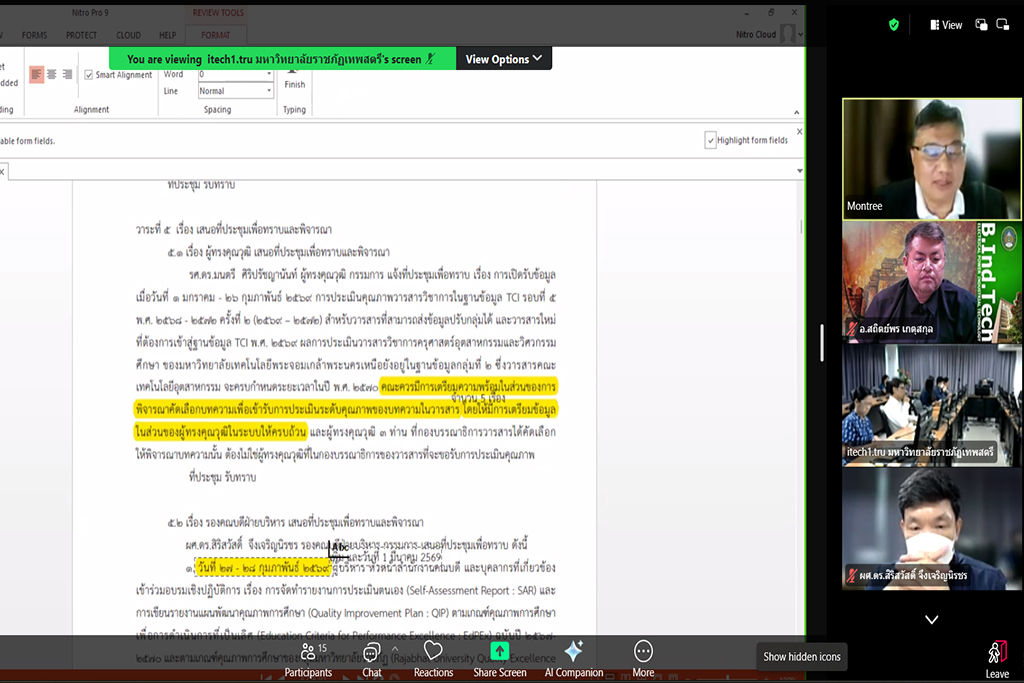Toggle the Highlight form fields checkbox
Image resolution: width=1024 pixels, height=683 pixels.
click(711, 141)
